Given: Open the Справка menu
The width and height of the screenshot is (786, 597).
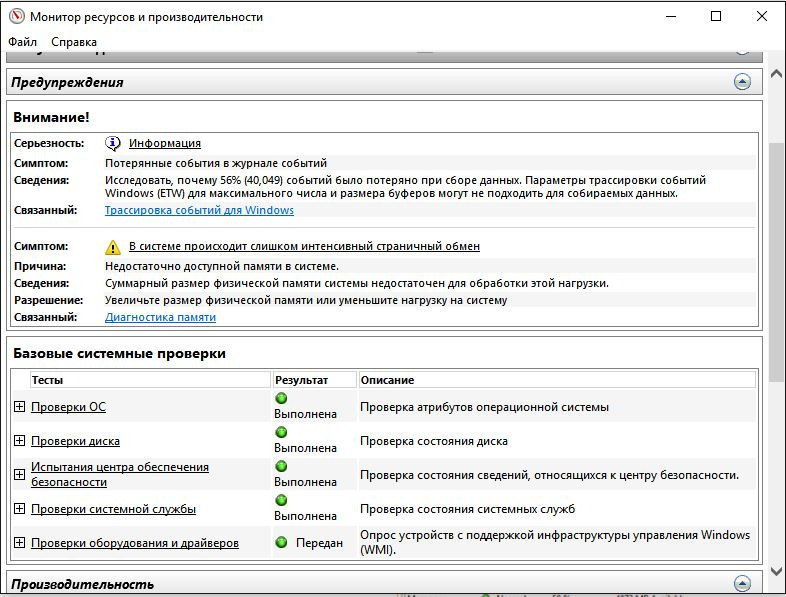Looking at the screenshot, I should coord(74,42).
